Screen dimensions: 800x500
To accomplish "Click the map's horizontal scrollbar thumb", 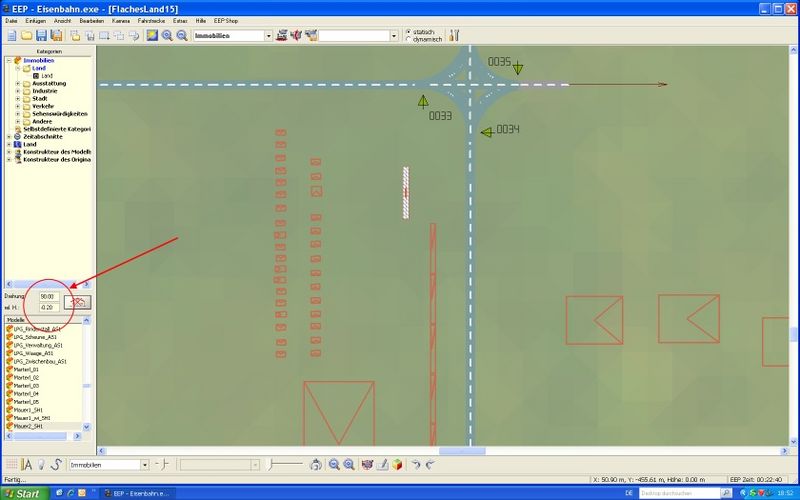I will (462, 451).
